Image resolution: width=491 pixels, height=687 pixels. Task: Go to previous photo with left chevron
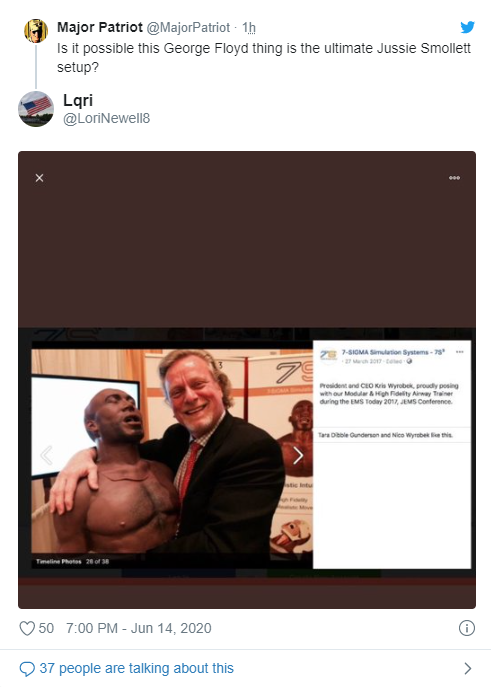click(46, 456)
